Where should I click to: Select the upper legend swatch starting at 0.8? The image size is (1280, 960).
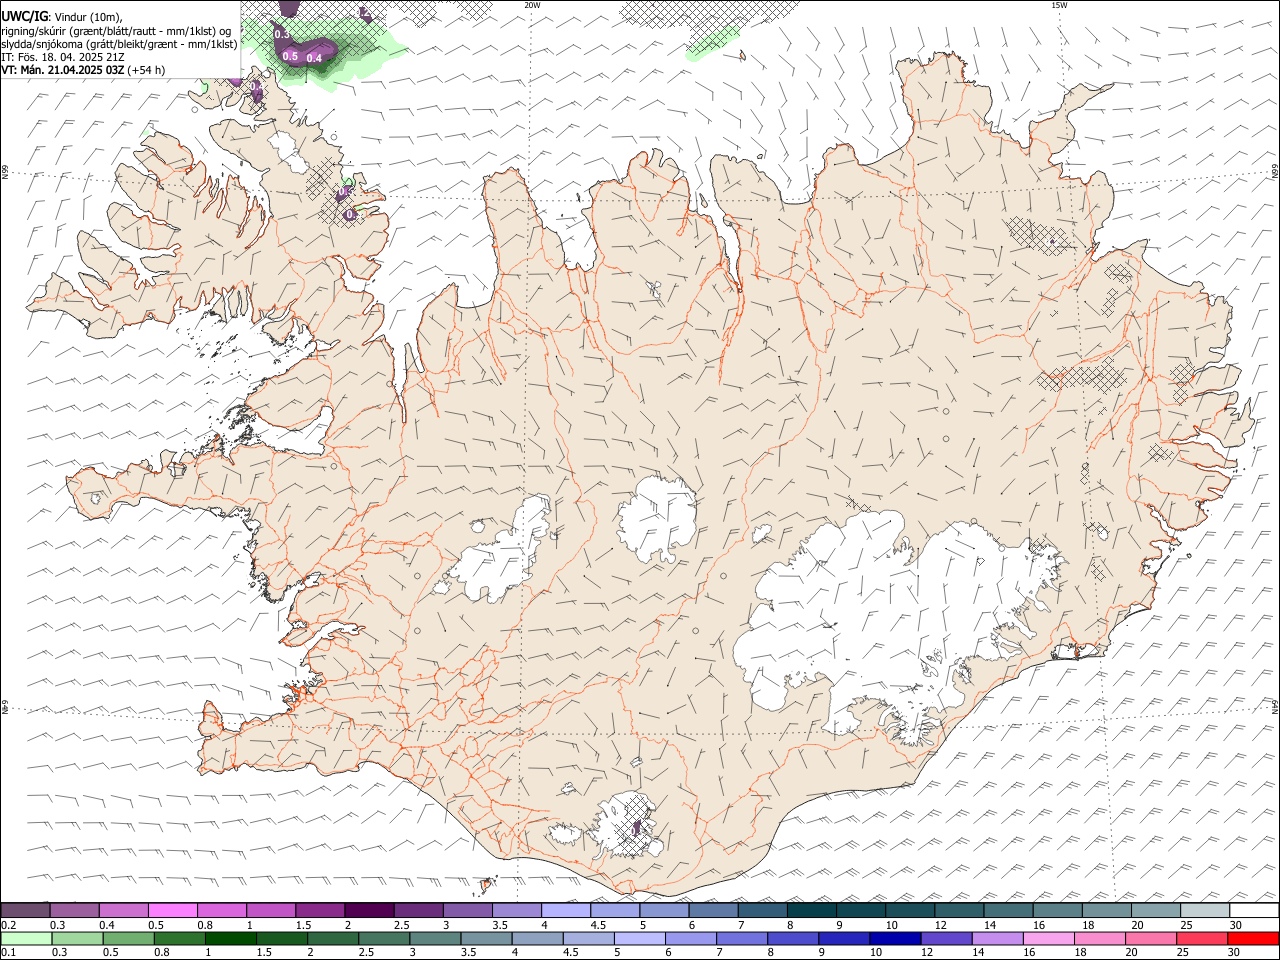pyautogui.click(x=221, y=911)
